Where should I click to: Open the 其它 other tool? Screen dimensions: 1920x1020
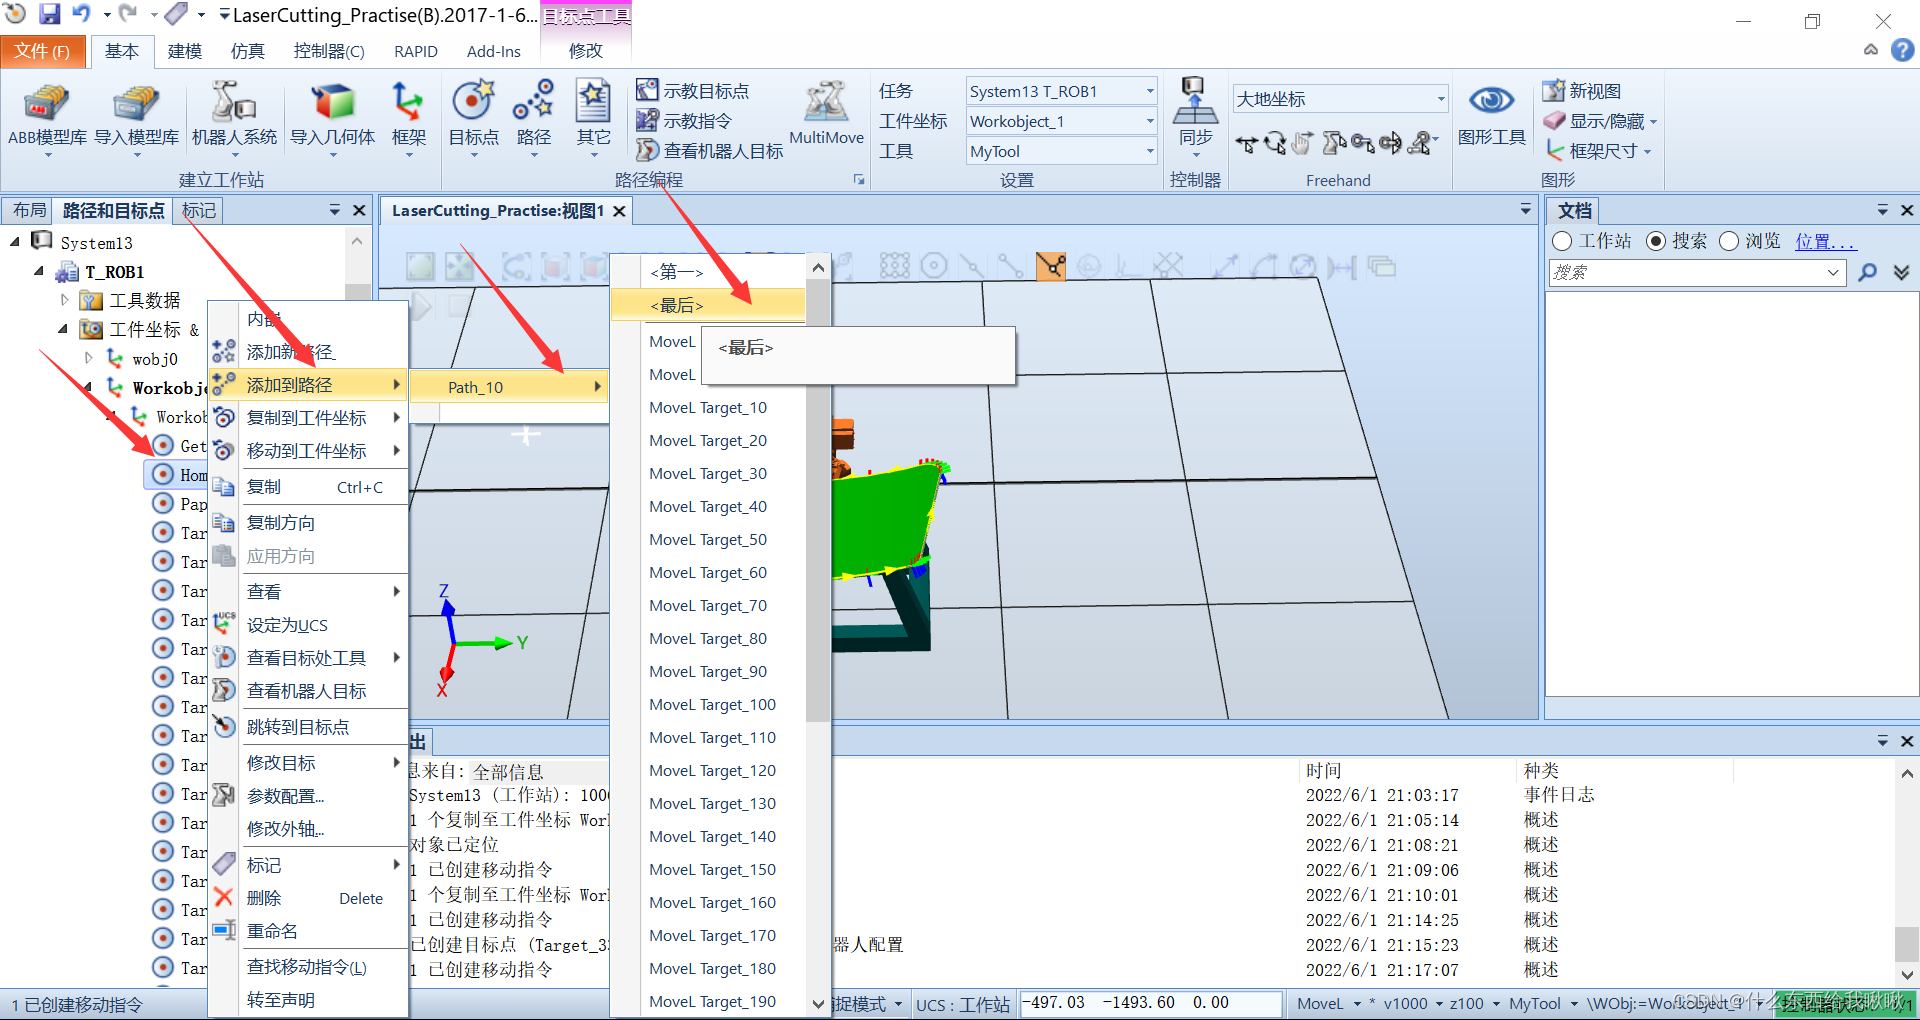593,117
